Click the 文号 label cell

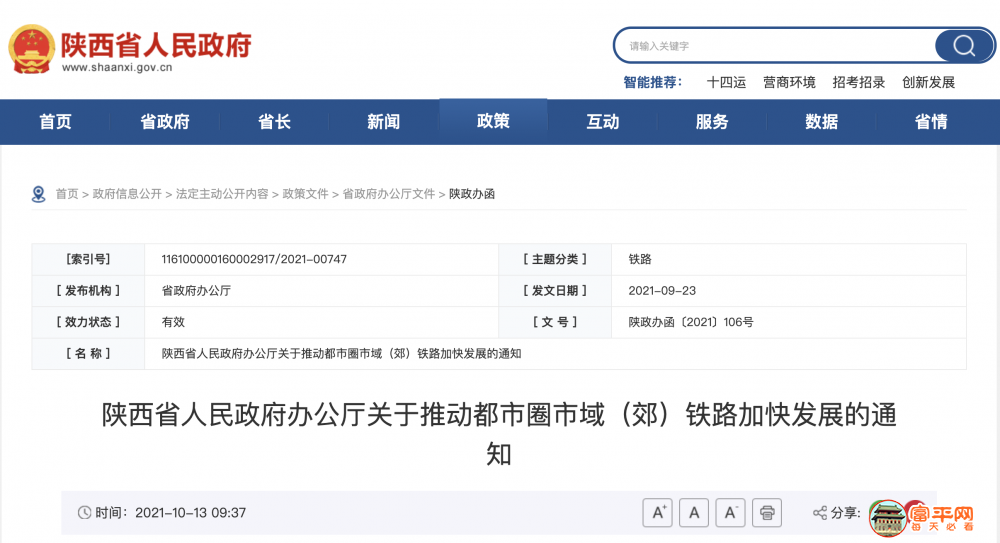point(555,322)
